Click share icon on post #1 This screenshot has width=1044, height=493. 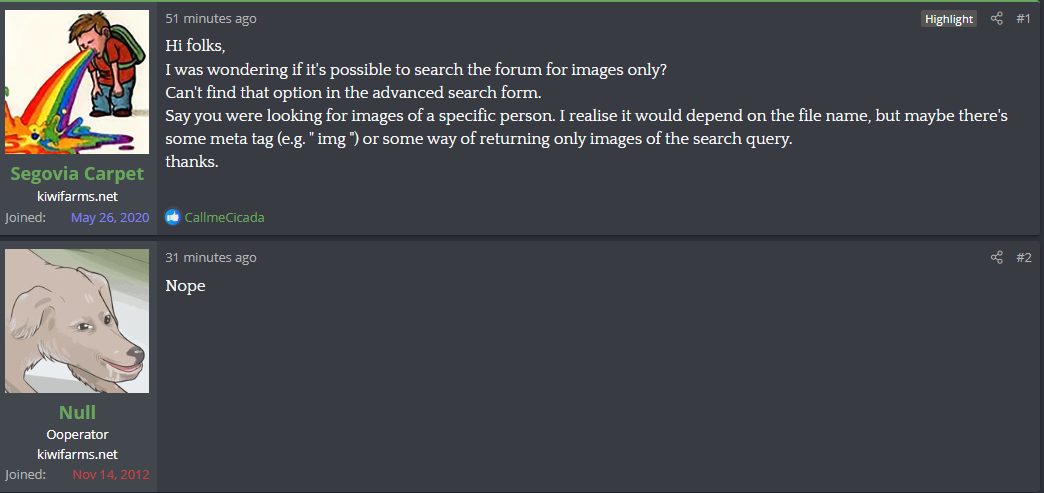(x=997, y=19)
